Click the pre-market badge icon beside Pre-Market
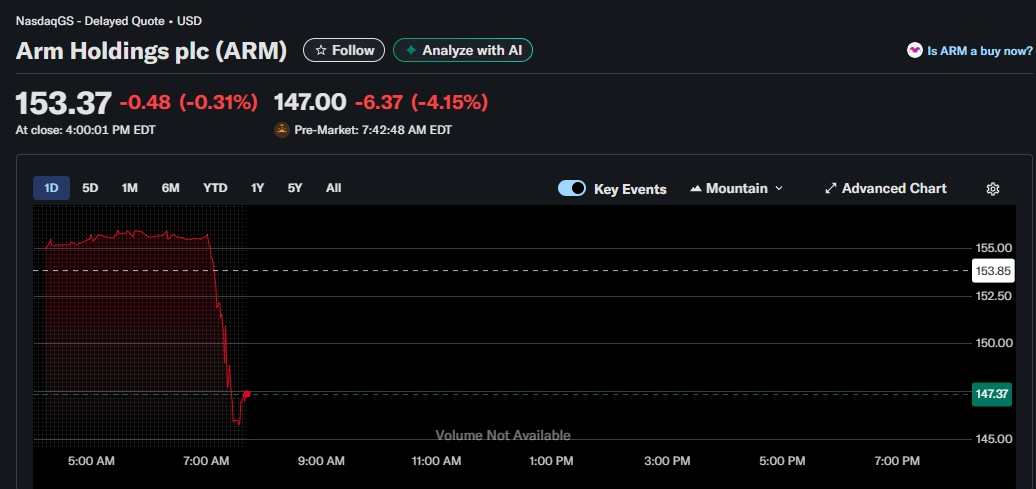 282,130
